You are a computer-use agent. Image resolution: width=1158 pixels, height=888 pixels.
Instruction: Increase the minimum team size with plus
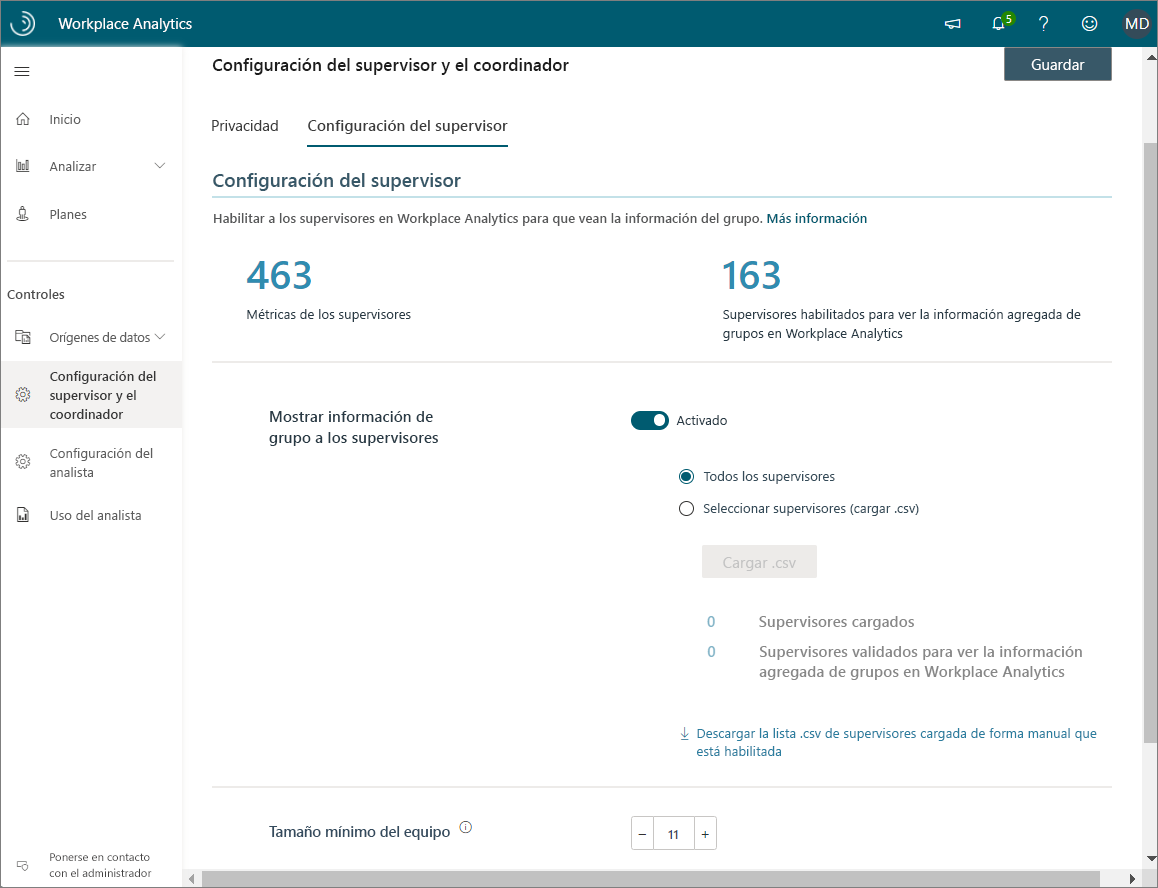[x=705, y=834]
